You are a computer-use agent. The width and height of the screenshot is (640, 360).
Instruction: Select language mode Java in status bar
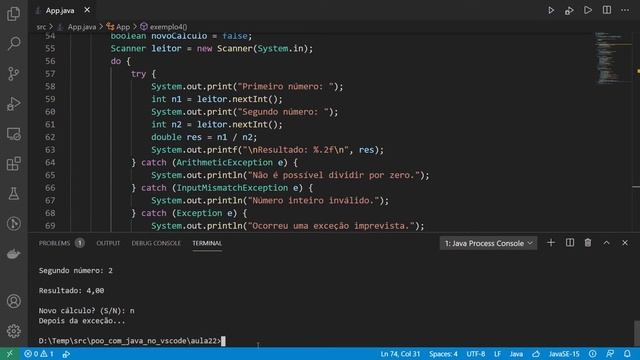(516, 354)
